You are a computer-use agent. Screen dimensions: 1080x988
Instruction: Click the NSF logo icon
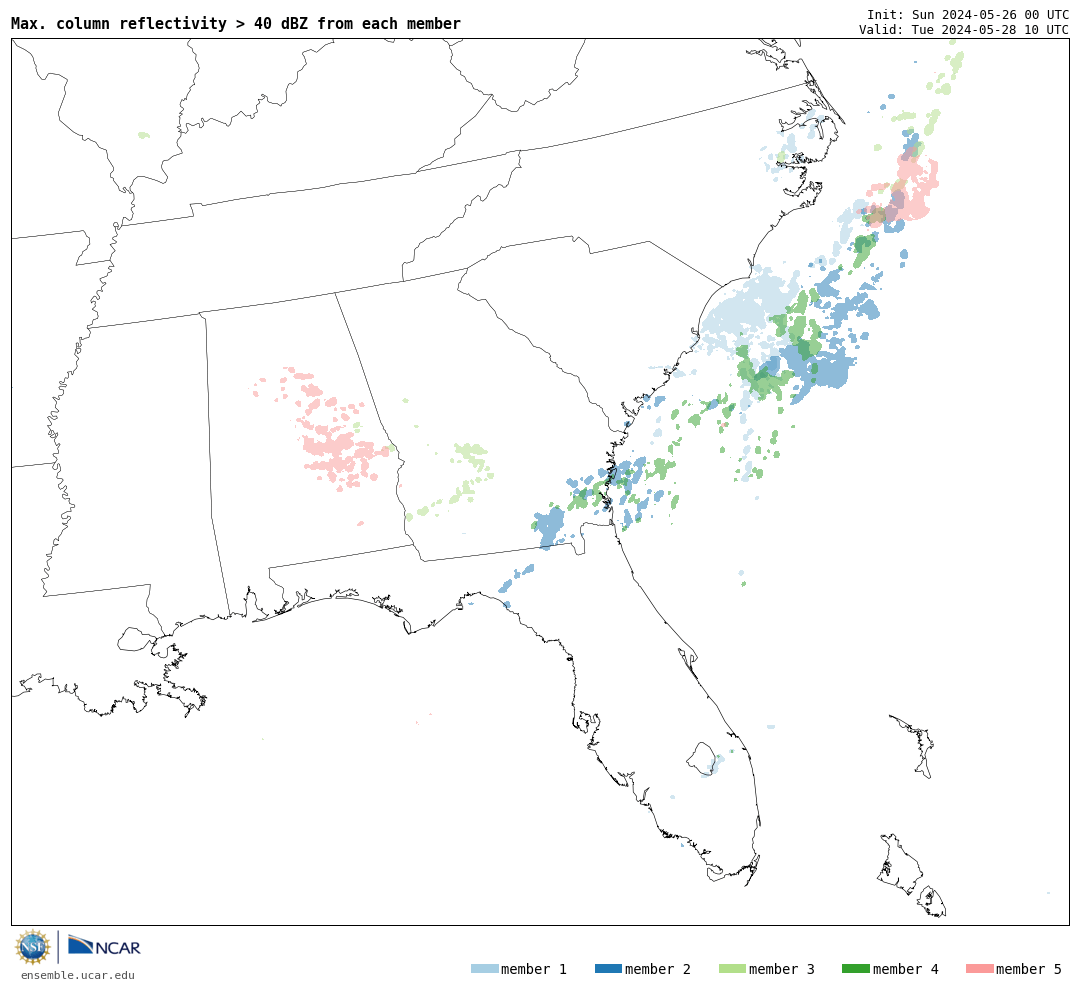[x=32, y=947]
